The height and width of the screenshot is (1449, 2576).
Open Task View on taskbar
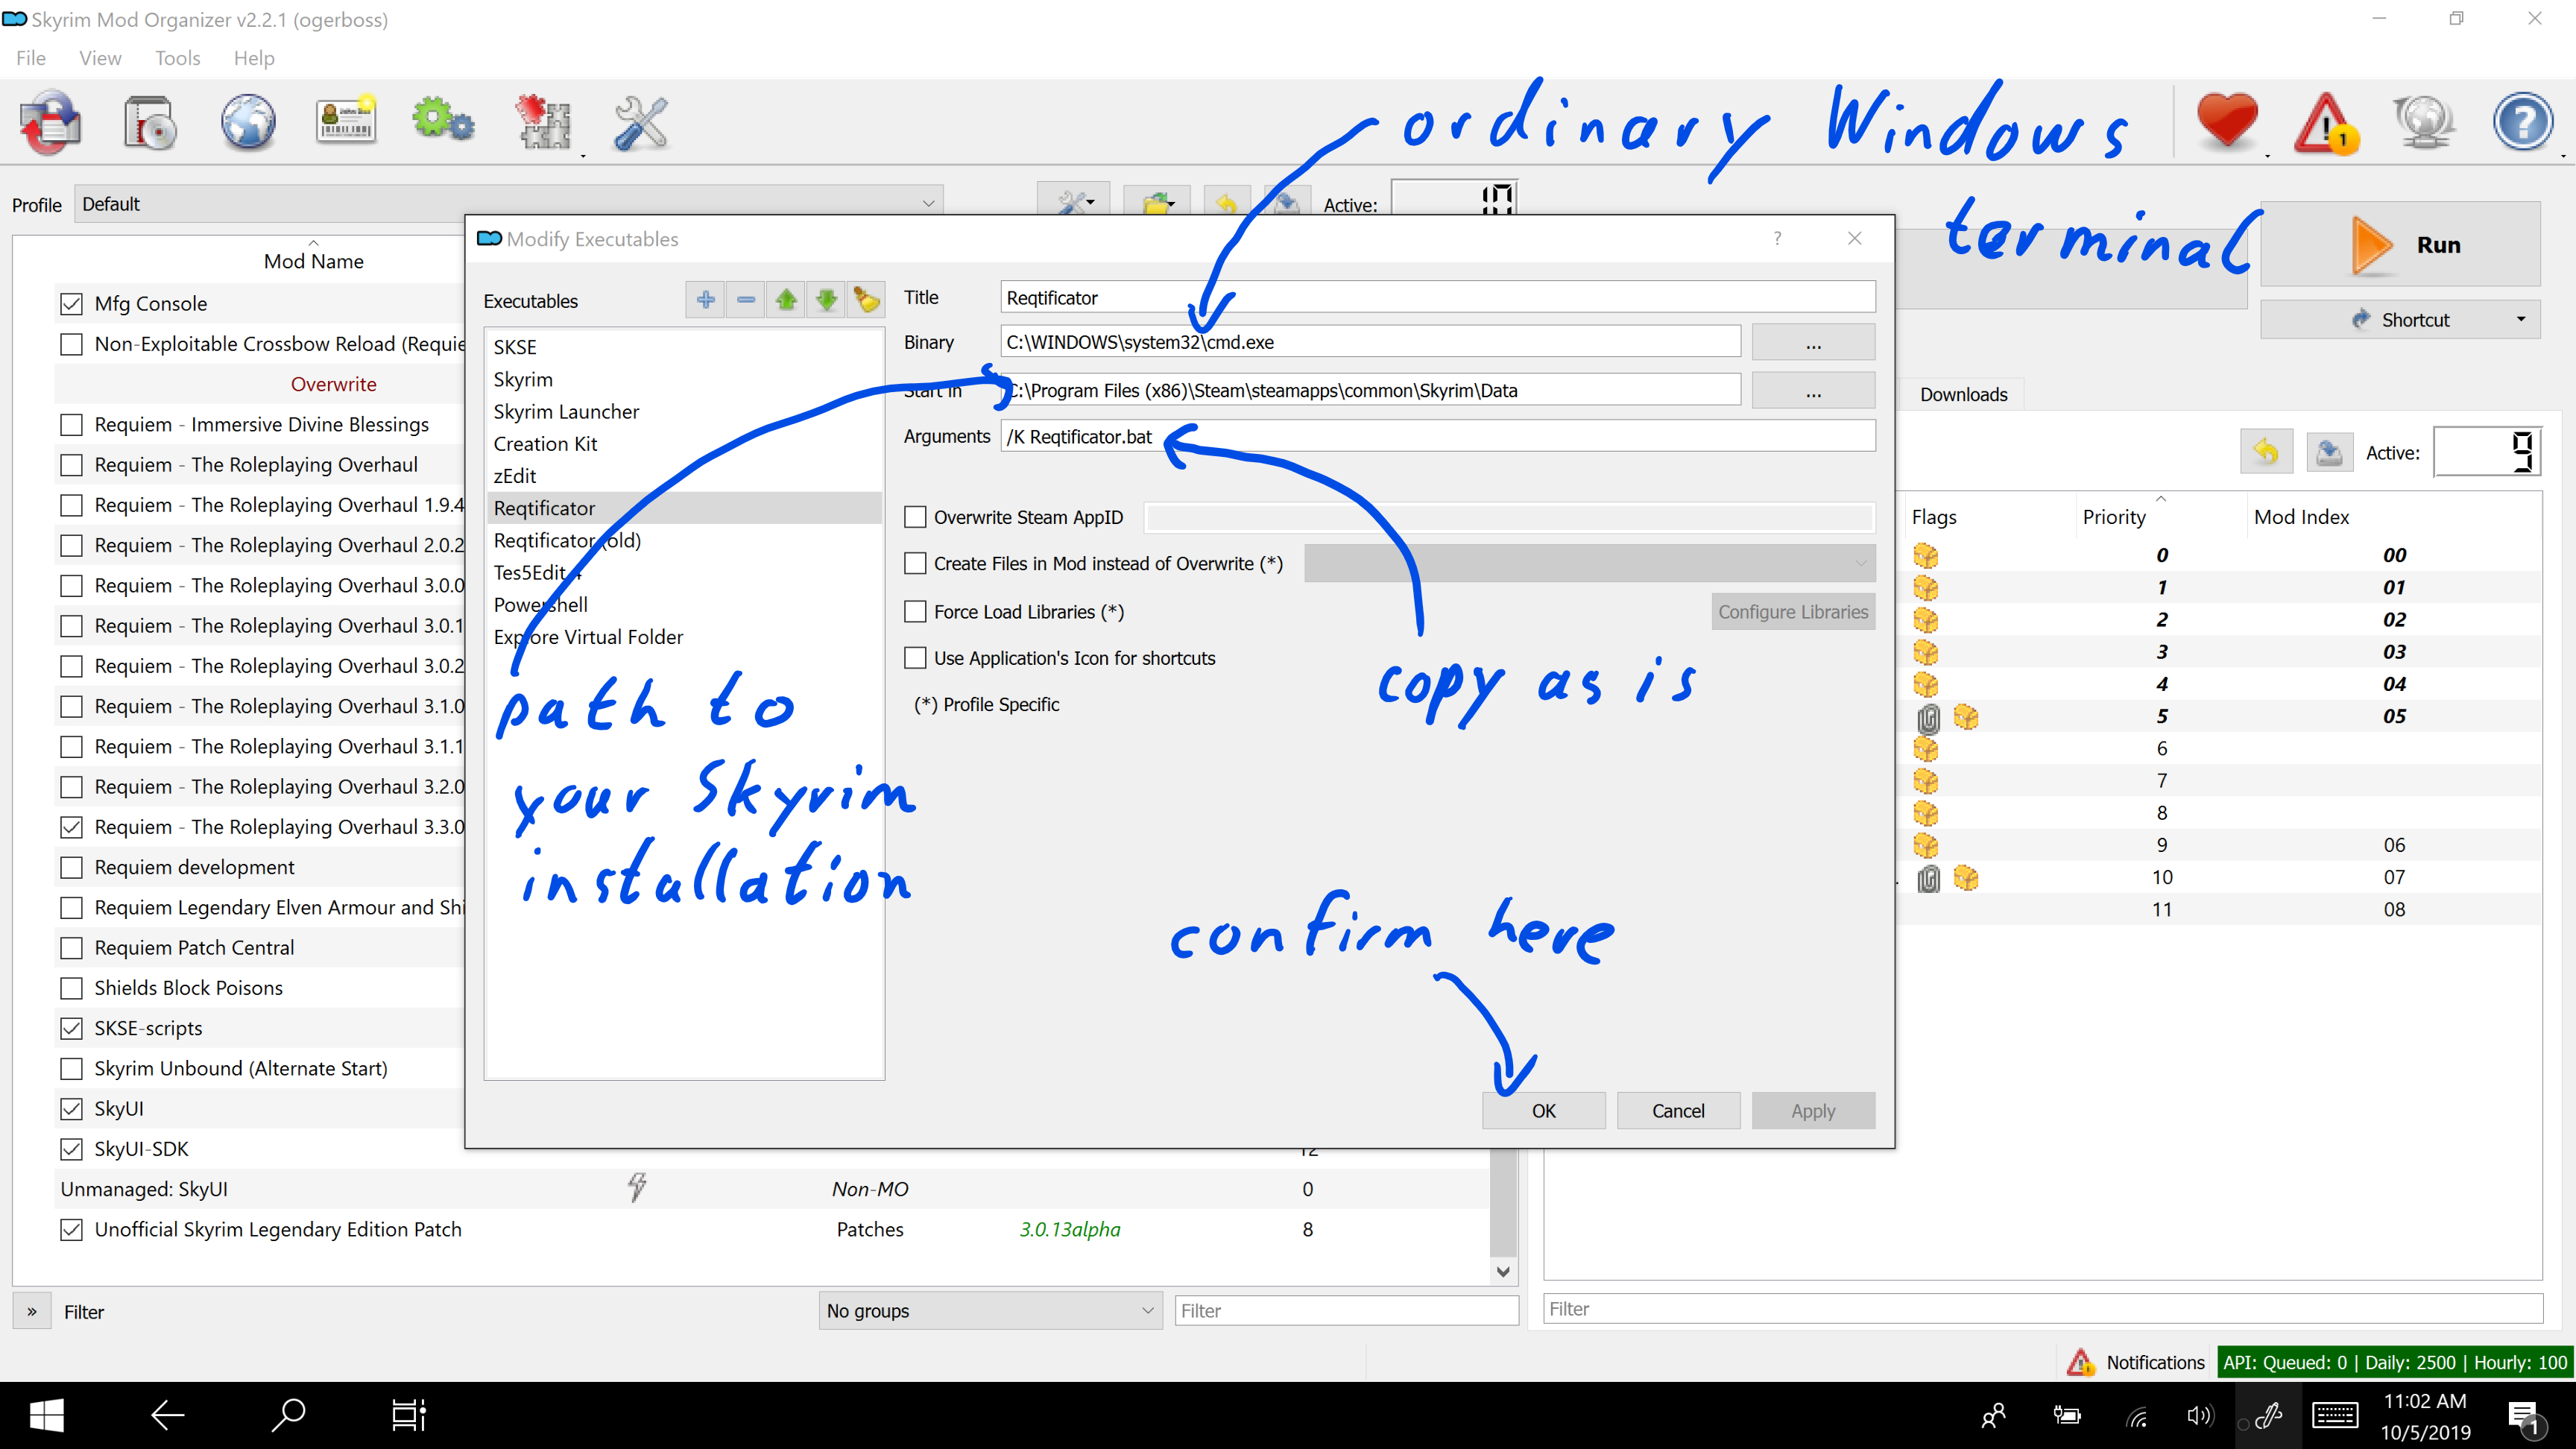pos(408,1415)
